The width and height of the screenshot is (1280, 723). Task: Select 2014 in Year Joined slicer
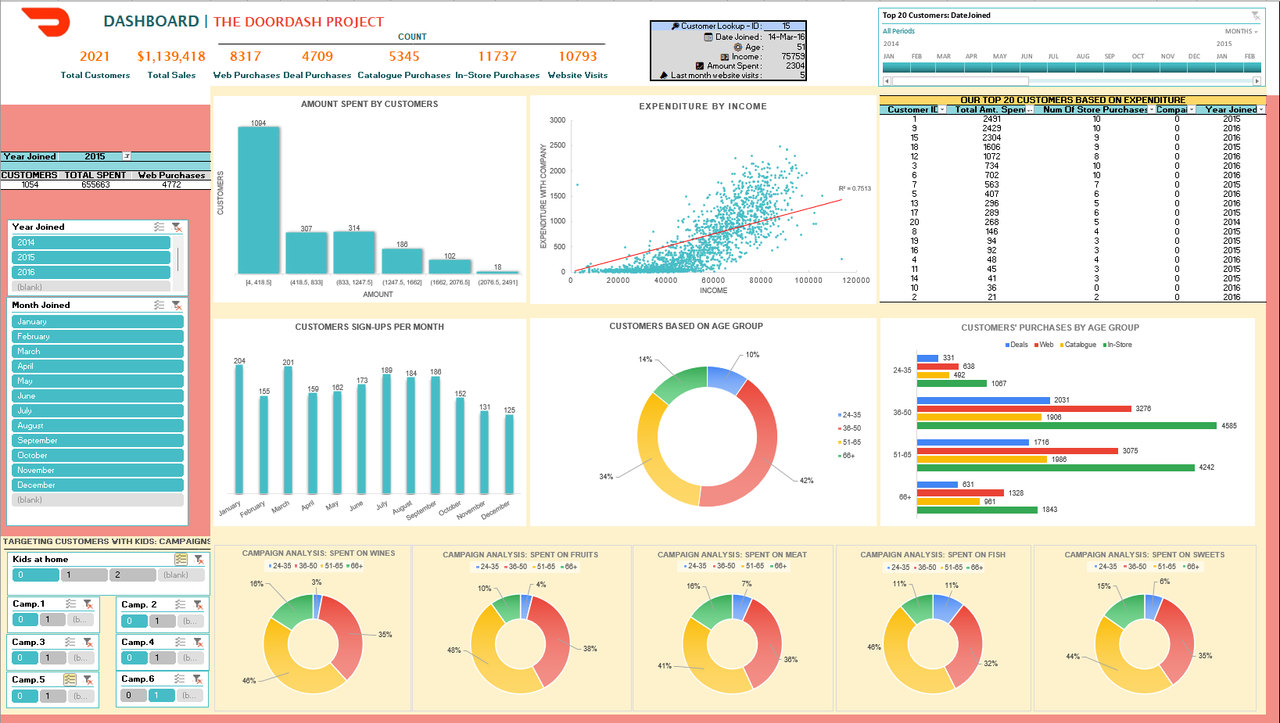pos(90,243)
